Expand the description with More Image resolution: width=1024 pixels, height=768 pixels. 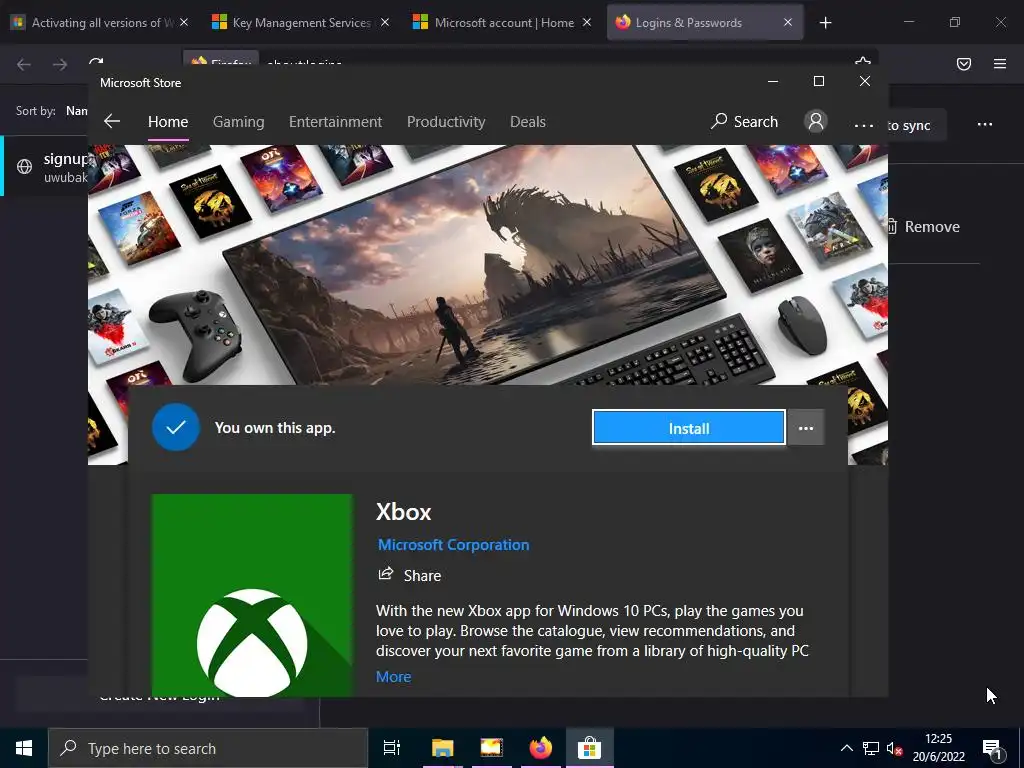coord(393,677)
